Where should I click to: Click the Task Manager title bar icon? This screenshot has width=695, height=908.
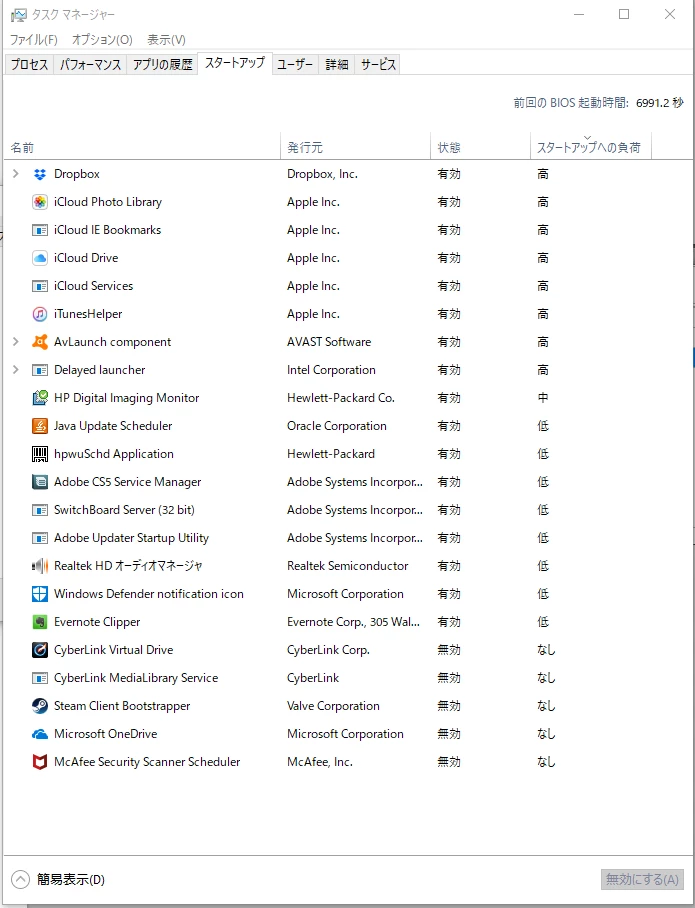click(19, 14)
